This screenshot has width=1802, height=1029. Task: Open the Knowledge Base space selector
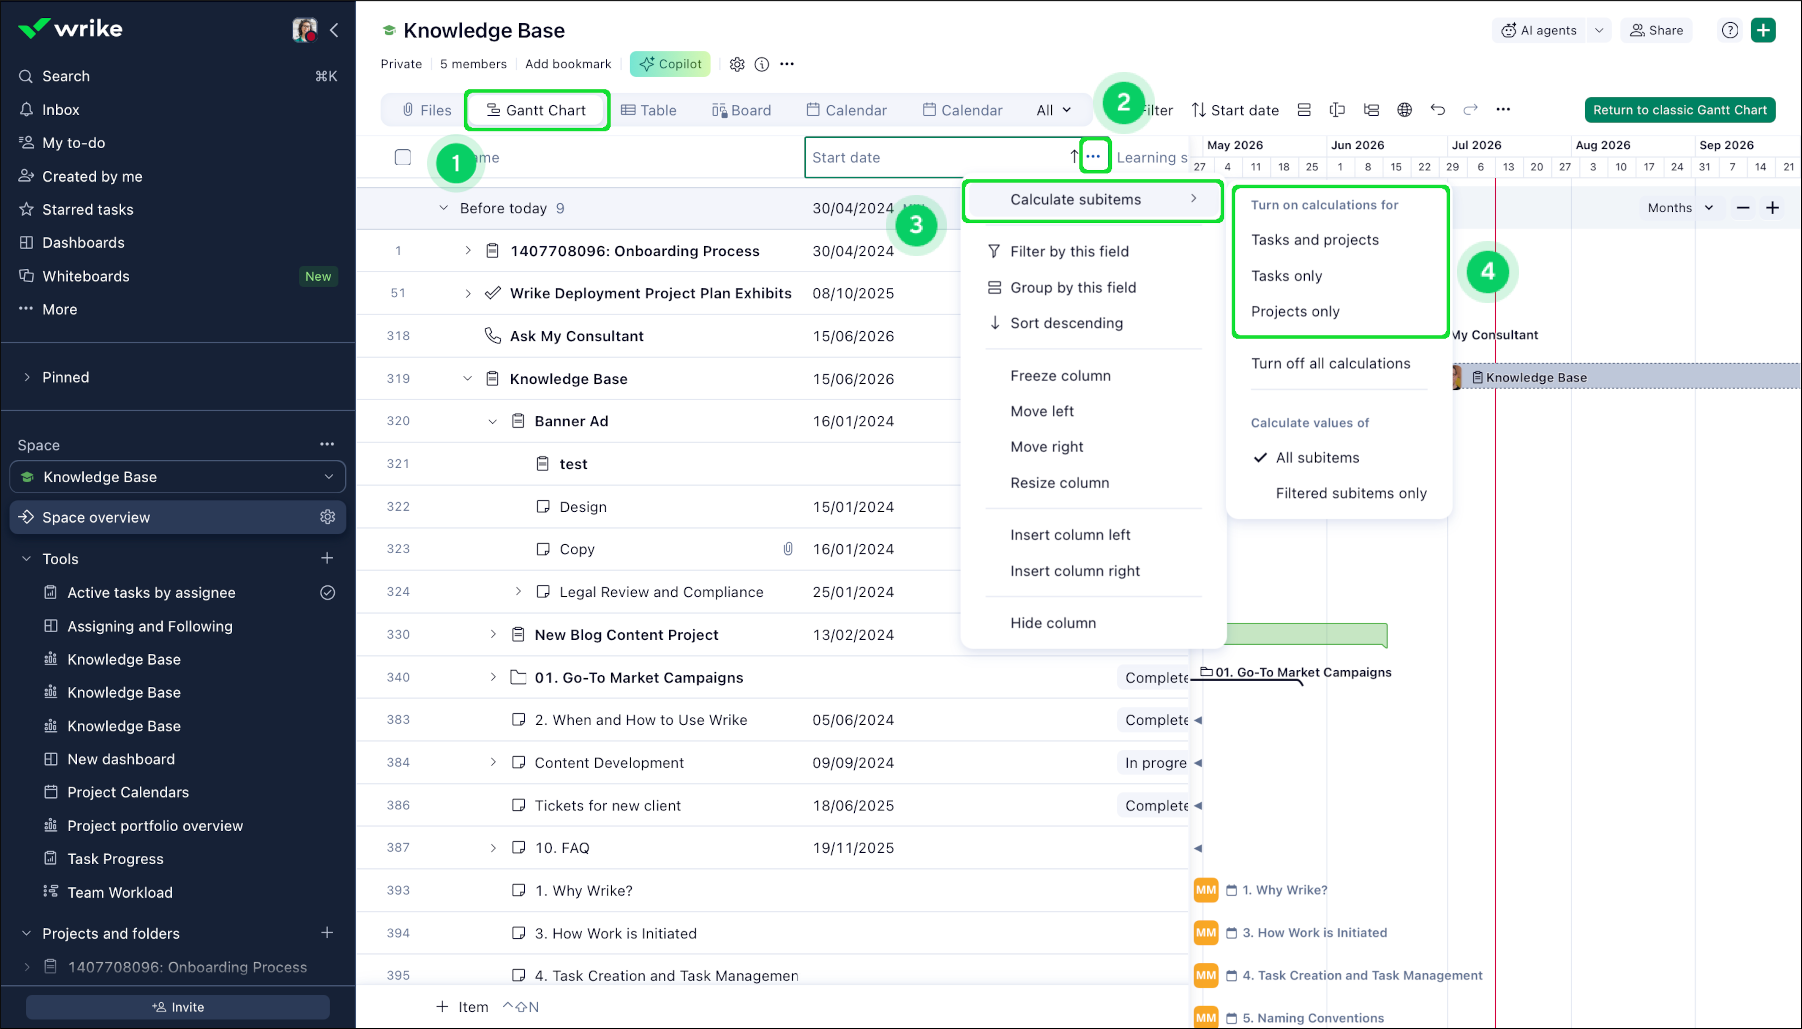pyautogui.click(x=178, y=477)
